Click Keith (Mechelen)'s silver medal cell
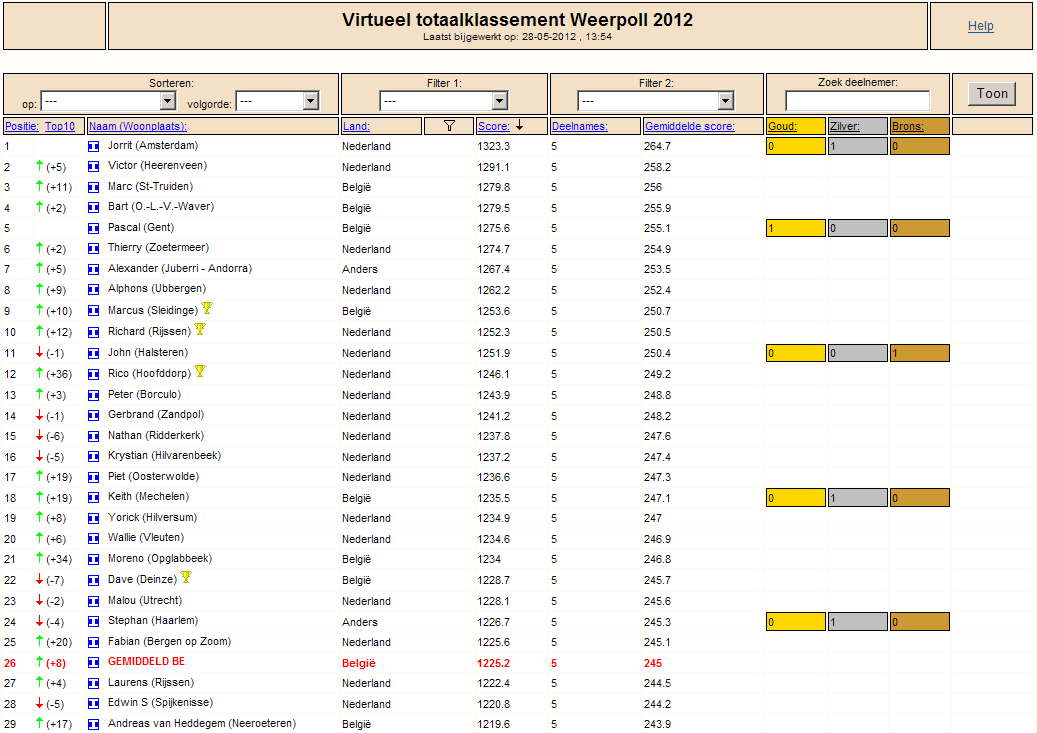Screen dimensions: 1037x733 tap(858, 497)
